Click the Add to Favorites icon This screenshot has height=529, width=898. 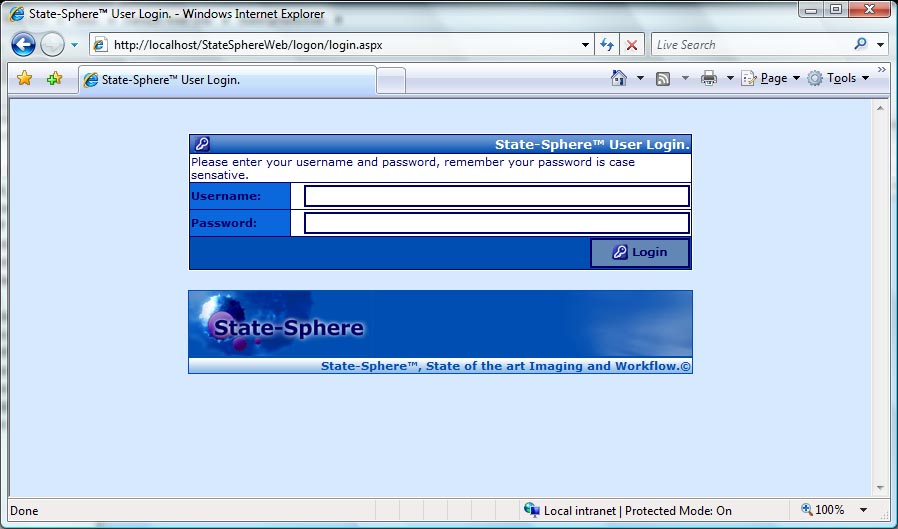(x=54, y=78)
